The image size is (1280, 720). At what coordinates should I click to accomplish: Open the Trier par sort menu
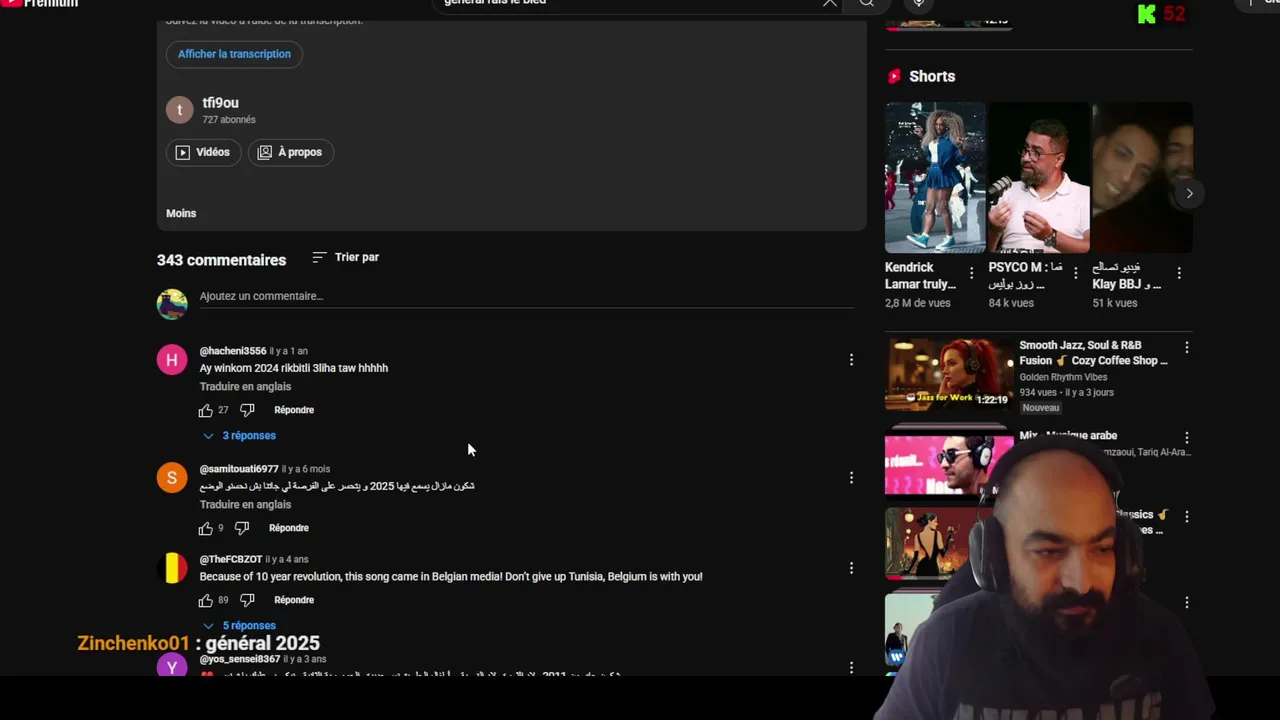click(x=345, y=257)
